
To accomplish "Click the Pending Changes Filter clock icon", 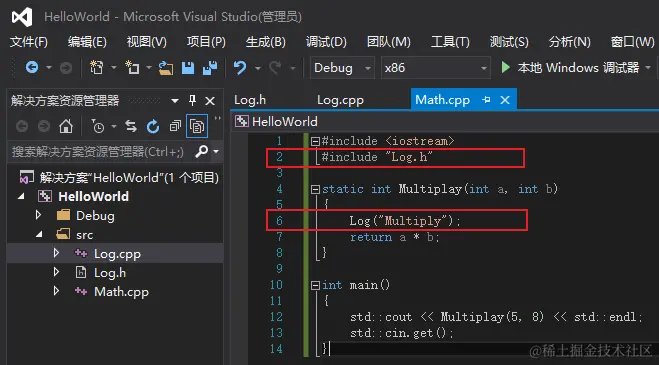I will pyautogui.click(x=98, y=126).
